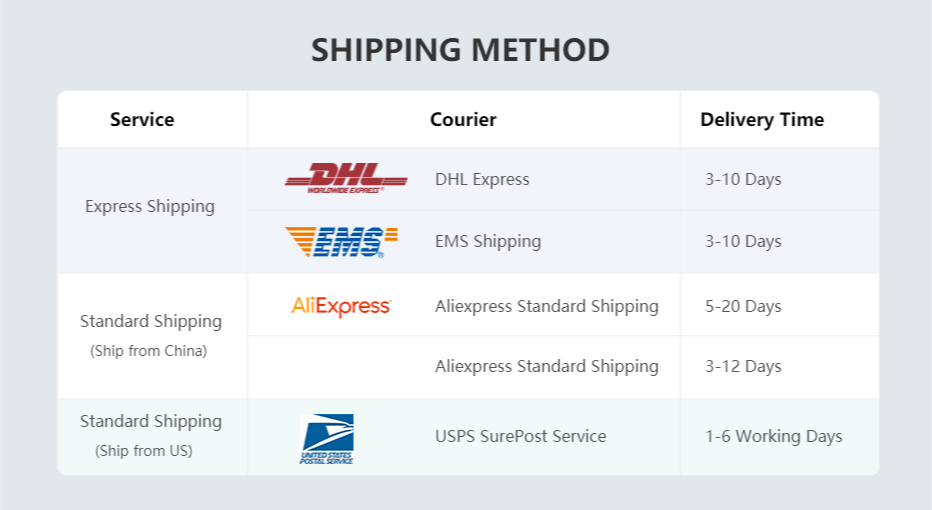
Task: Select the EMS Shipping courier text
Action: click(488, 241)
